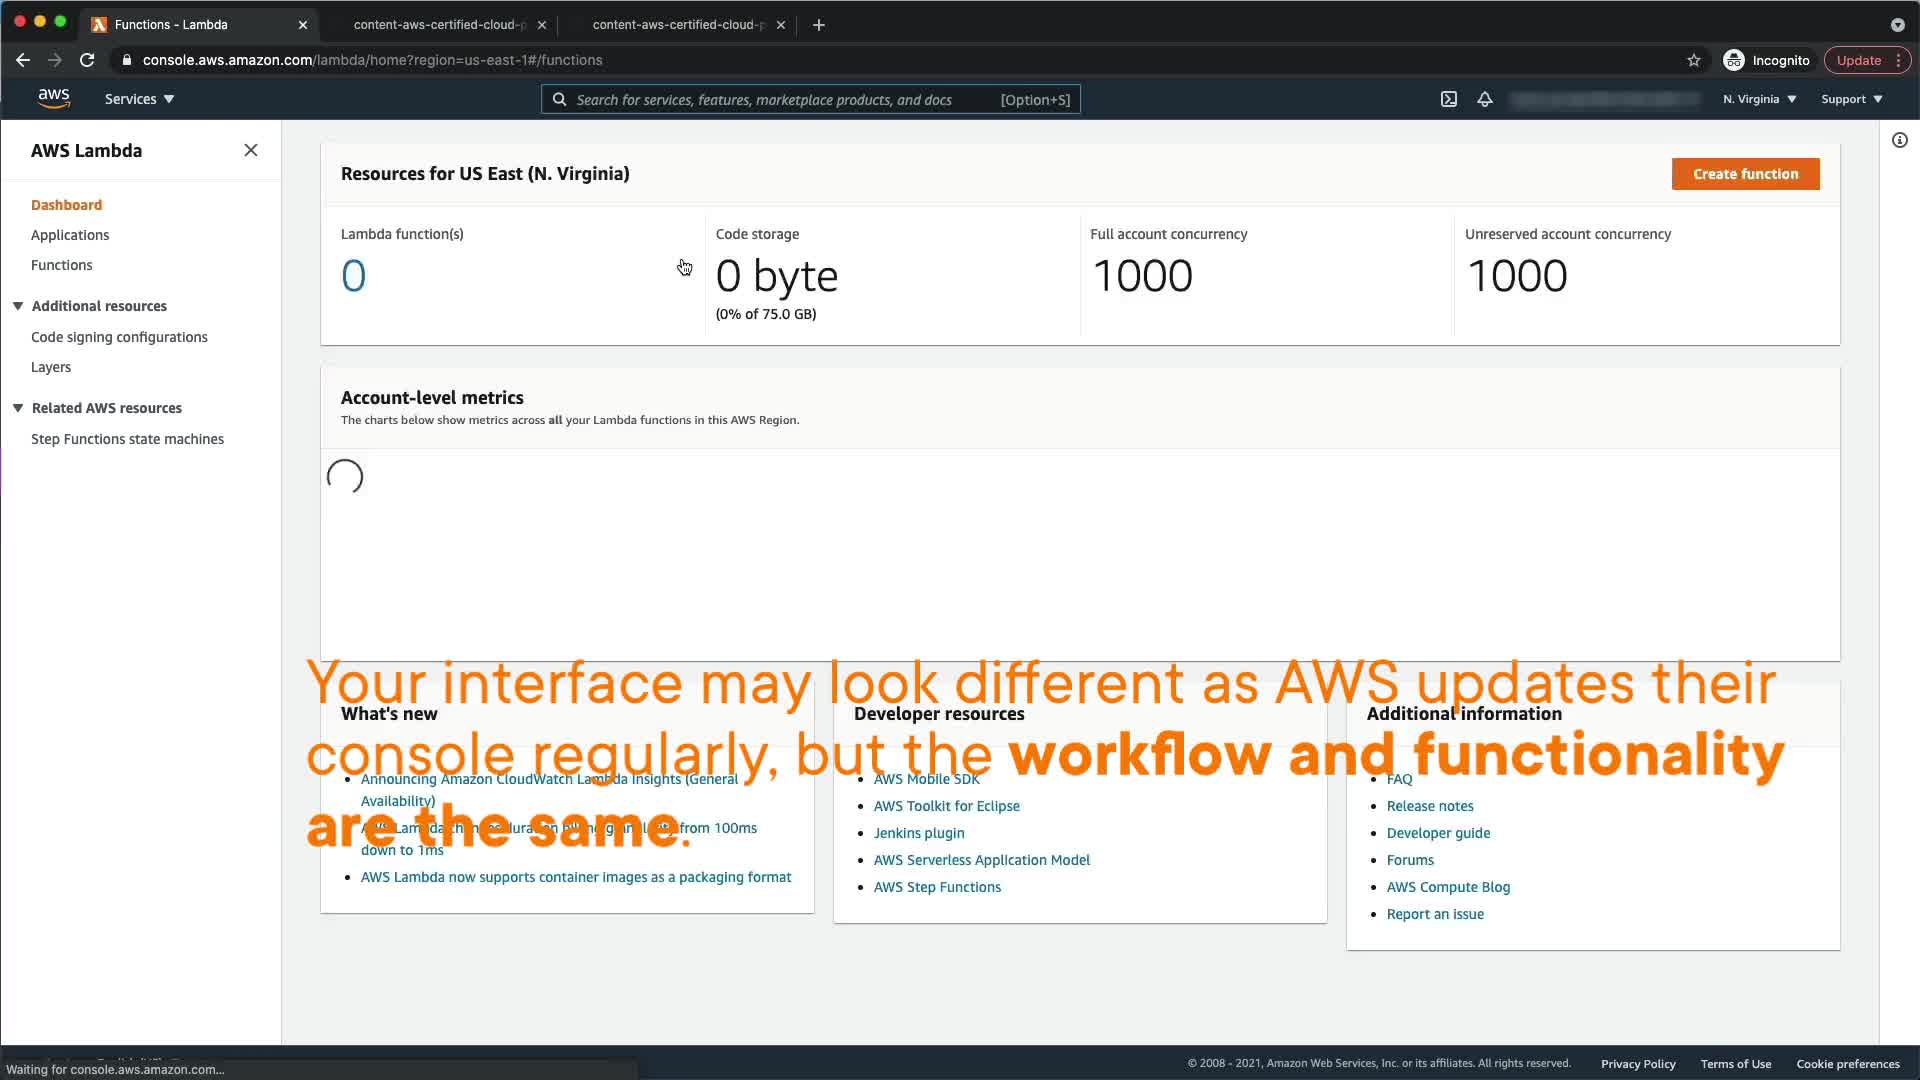Viewport: 1920px width, 1080px height.
Task: Click the AWS logo home icon
Action: tap(54, 98)
